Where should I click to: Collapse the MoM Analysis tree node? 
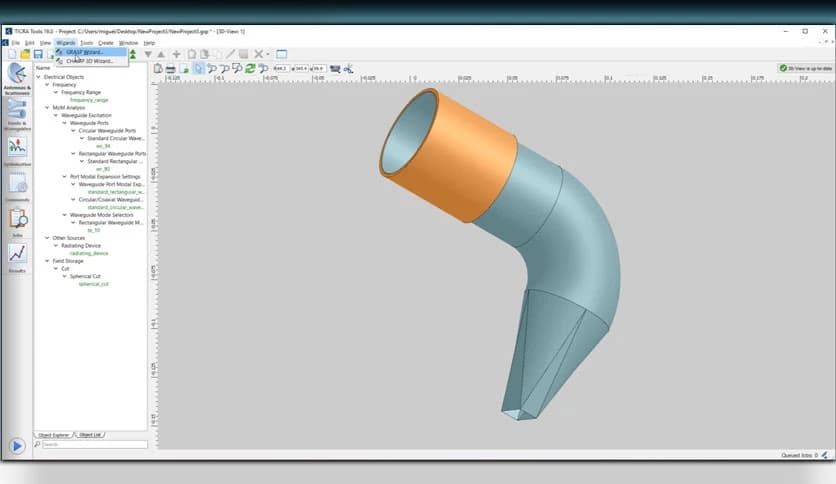tap(47, 108)
